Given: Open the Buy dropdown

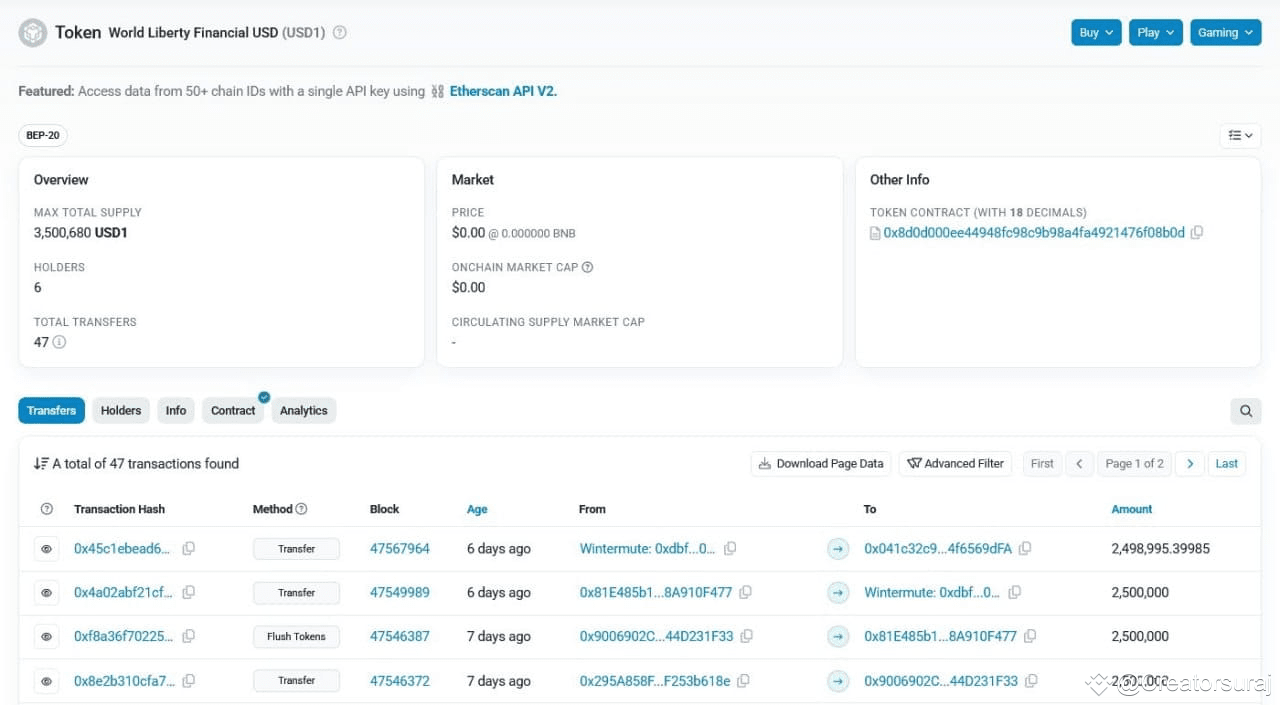Looking at the screenshot, I should pos(1097,33).
